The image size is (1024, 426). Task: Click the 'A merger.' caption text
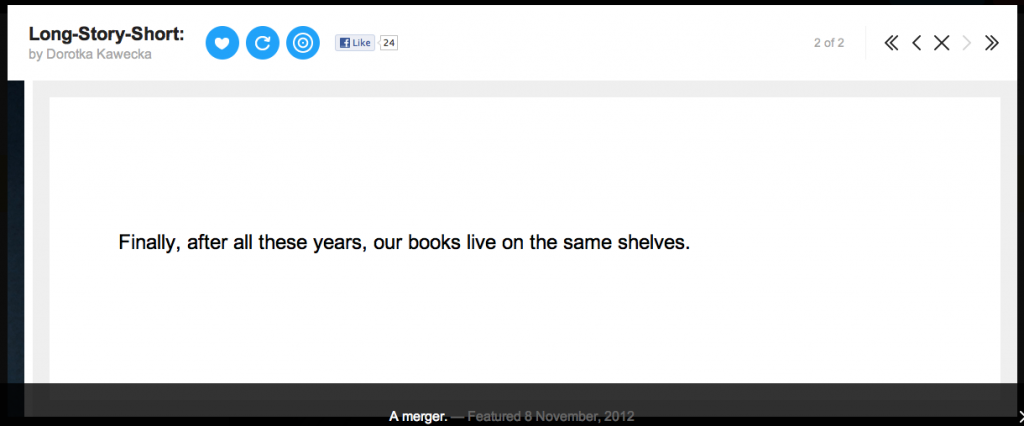pos(419,416)
